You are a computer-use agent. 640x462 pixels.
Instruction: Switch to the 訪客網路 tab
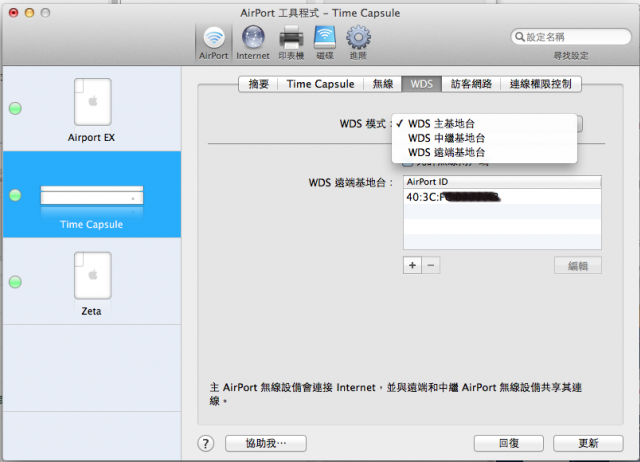point(471,84)
